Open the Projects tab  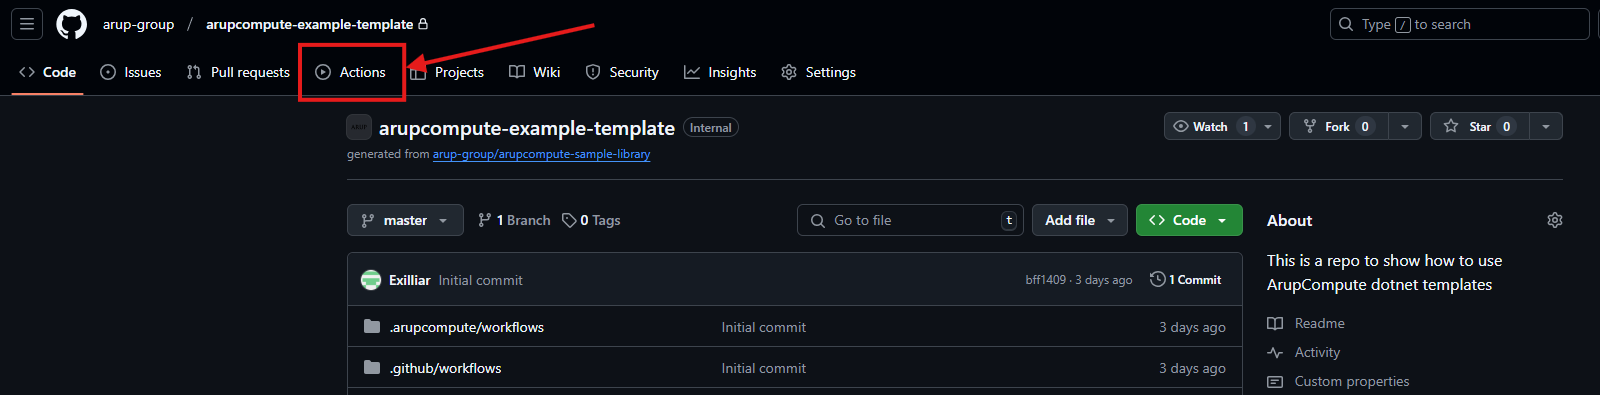tap(447, 72)
